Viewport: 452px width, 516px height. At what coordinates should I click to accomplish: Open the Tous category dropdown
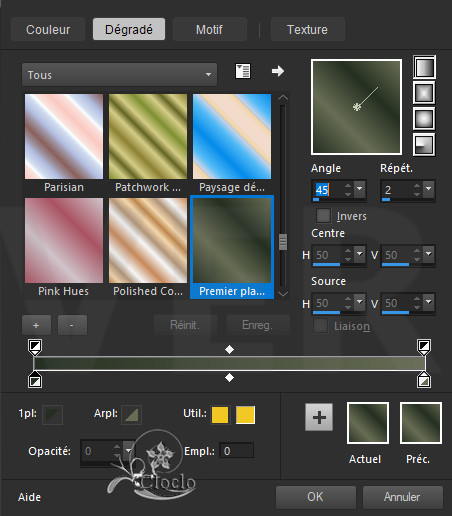tap(119, 75)
